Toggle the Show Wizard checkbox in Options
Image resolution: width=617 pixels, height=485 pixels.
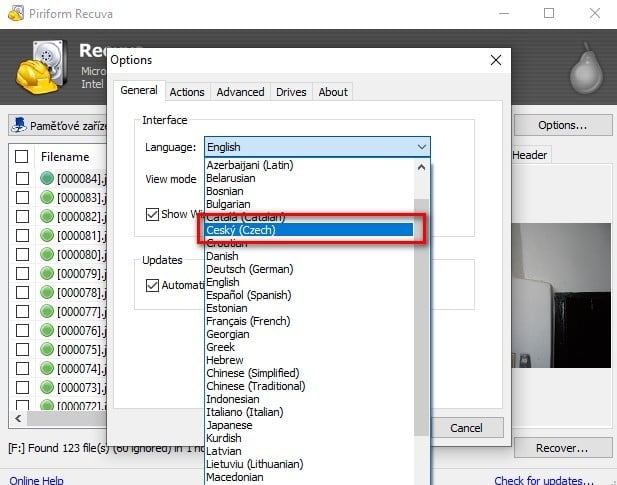[x=152, y=214]
